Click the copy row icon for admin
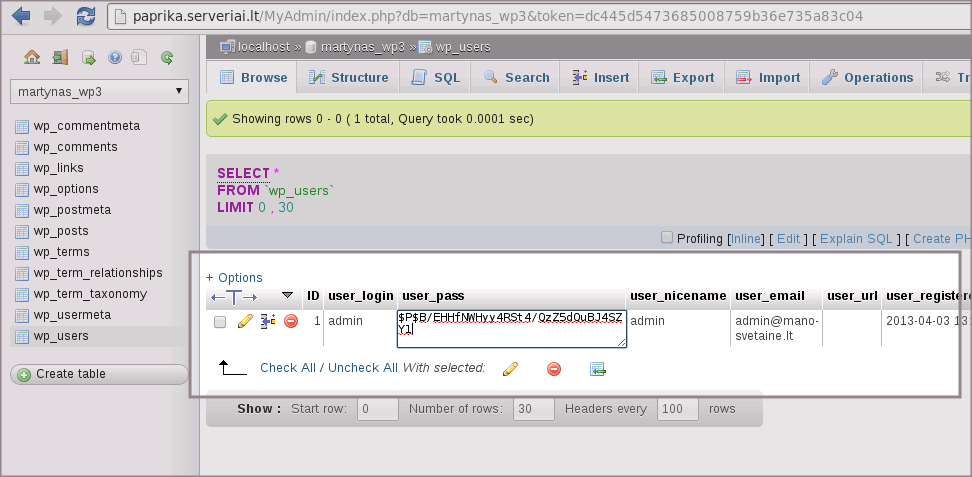This screenshot has width=972, height=477. [x=268, y=321]
